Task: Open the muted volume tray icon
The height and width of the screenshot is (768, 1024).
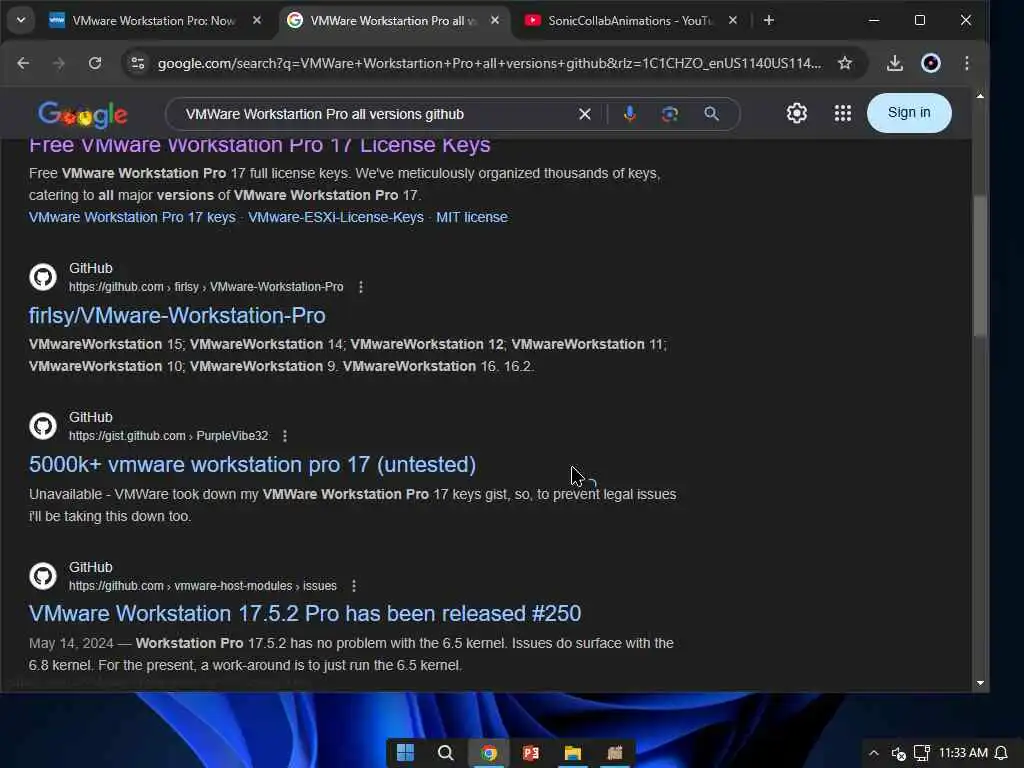Action: click(899, 754)
